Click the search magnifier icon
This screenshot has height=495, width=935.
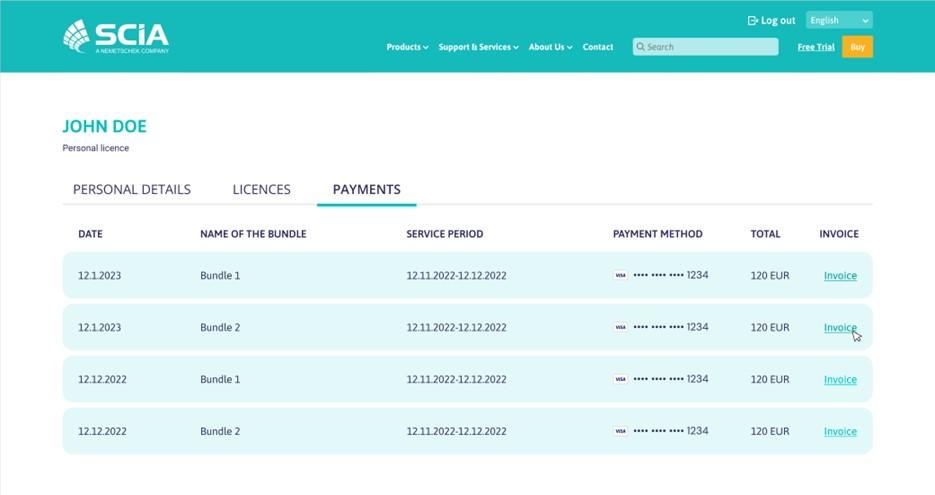[x=640, y=47]
